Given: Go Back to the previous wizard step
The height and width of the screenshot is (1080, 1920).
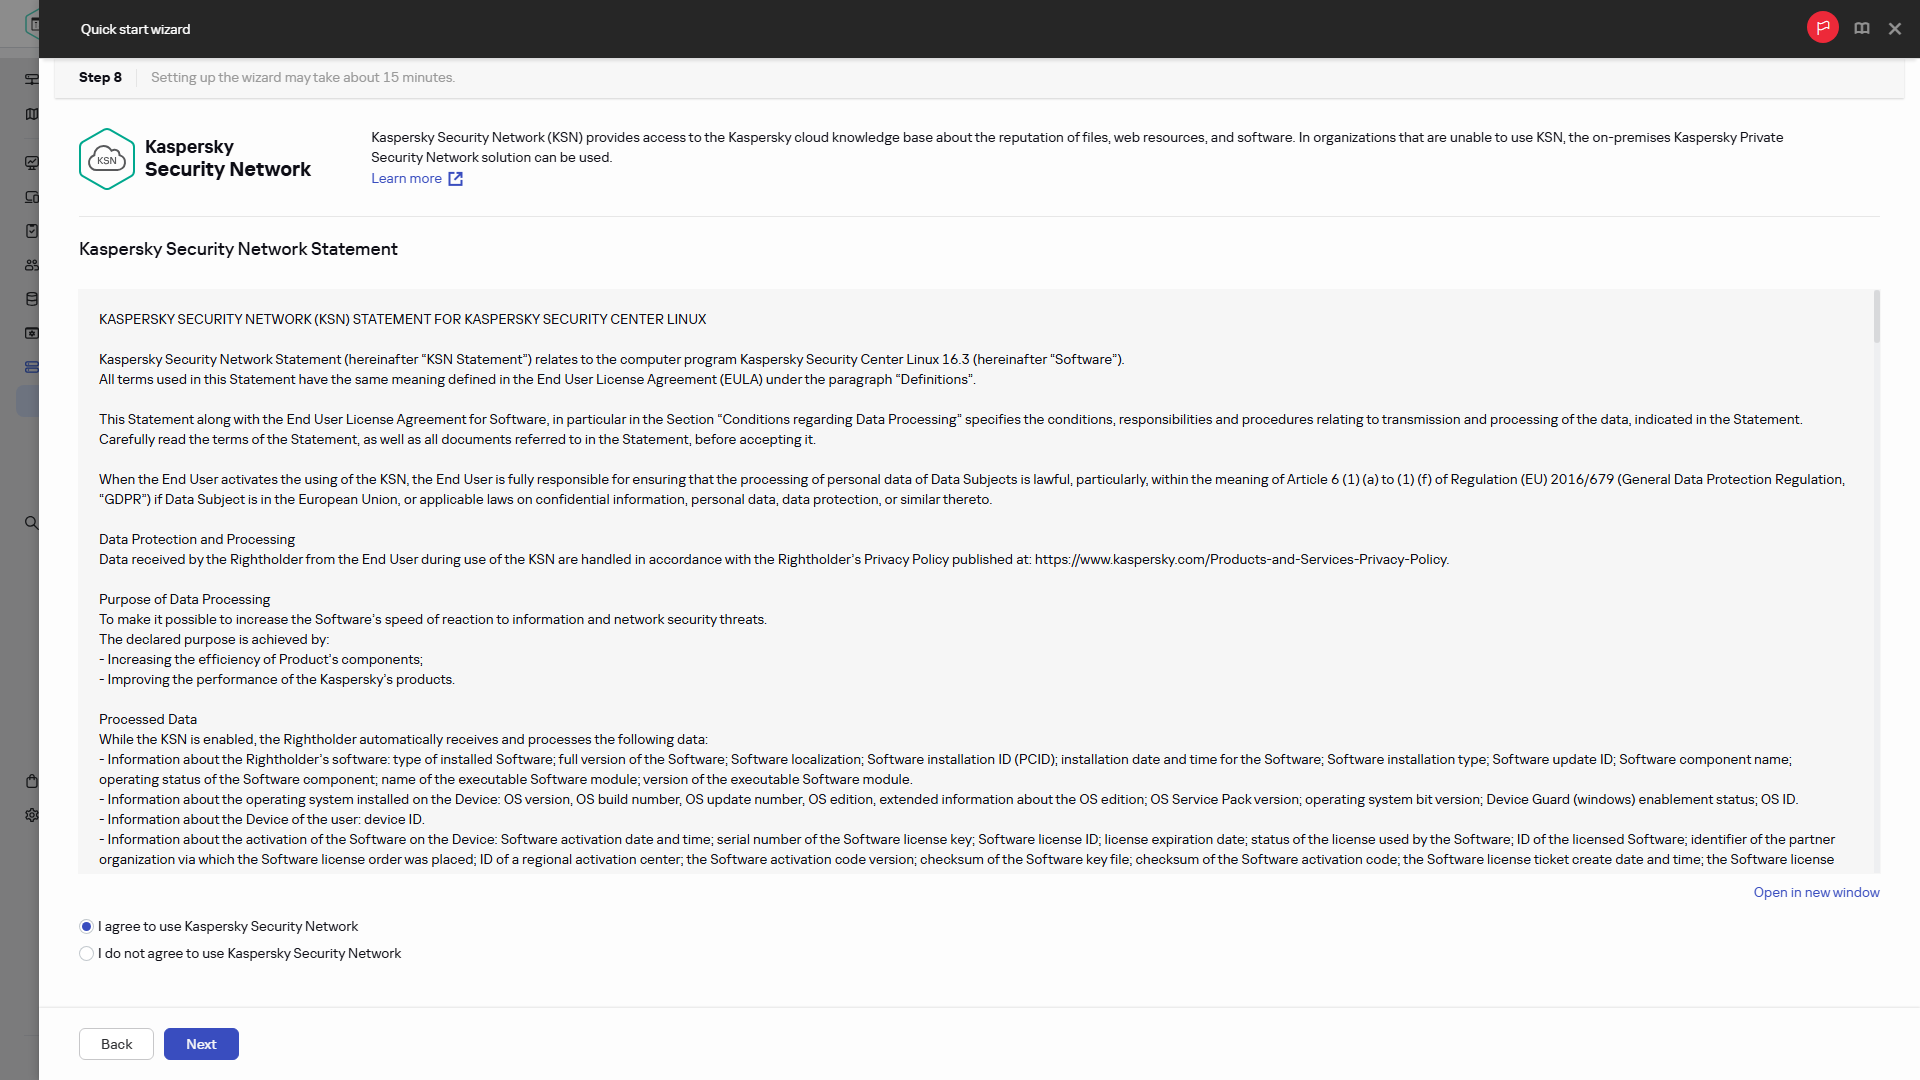Looking at the screenshot, I should (x=116, y=1044).
